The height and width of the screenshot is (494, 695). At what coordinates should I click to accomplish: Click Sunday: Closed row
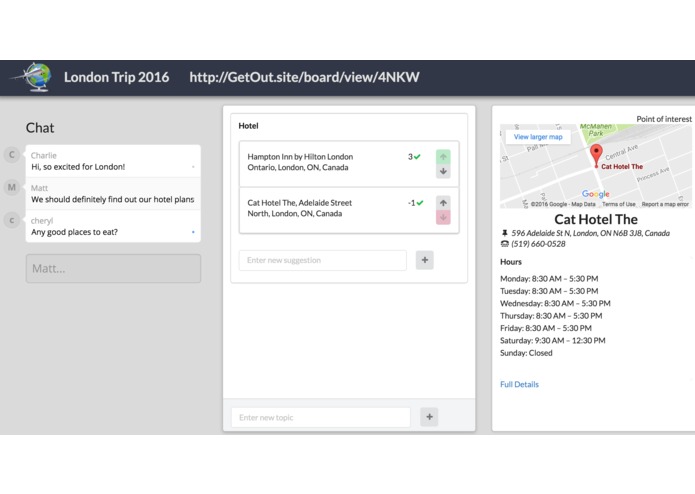tap(526, 353)
